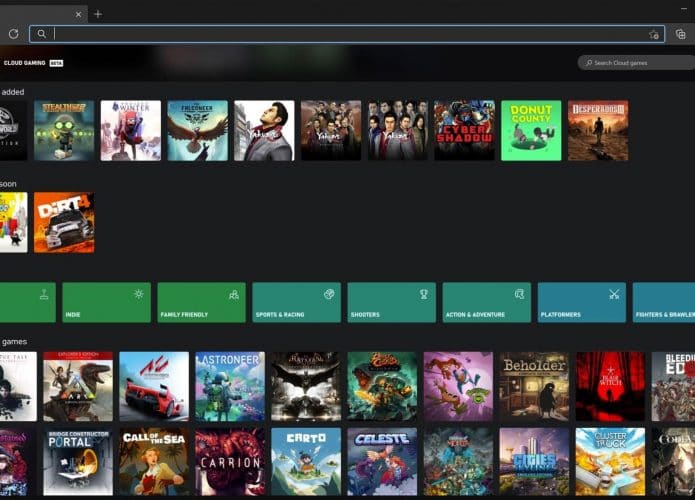
Task: Add page to favorites with star icon
Action: [x=653, y=34]
